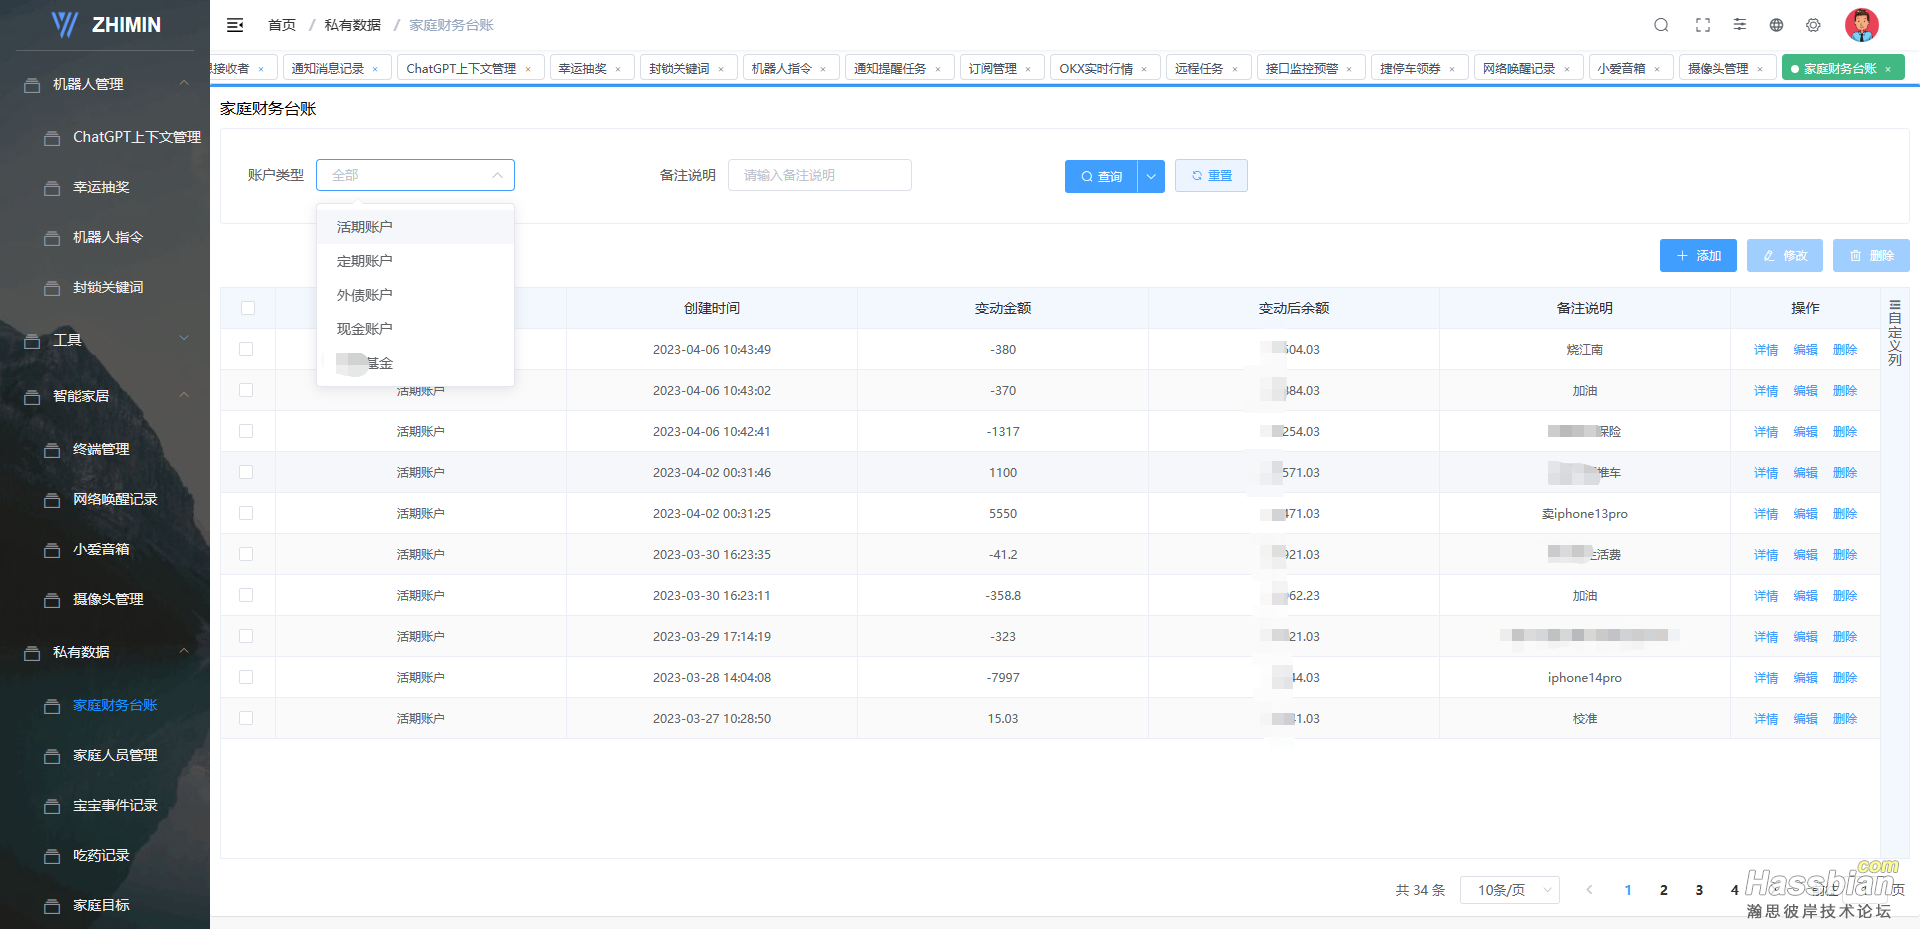Click the 吃药记录 sidebar icon
Screen dimensions: 1920x929
point(52,856)
